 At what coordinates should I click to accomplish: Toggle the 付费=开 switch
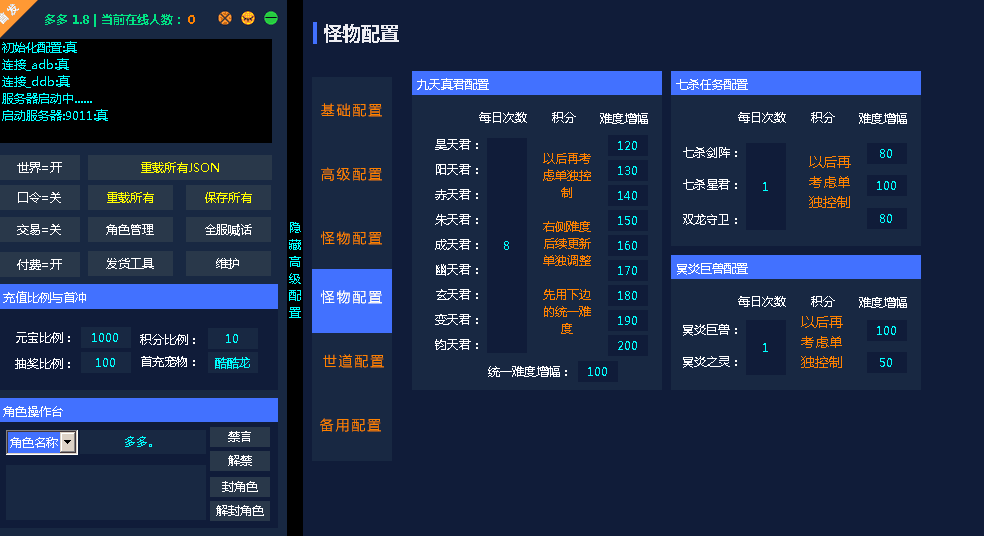click(39, 263)
